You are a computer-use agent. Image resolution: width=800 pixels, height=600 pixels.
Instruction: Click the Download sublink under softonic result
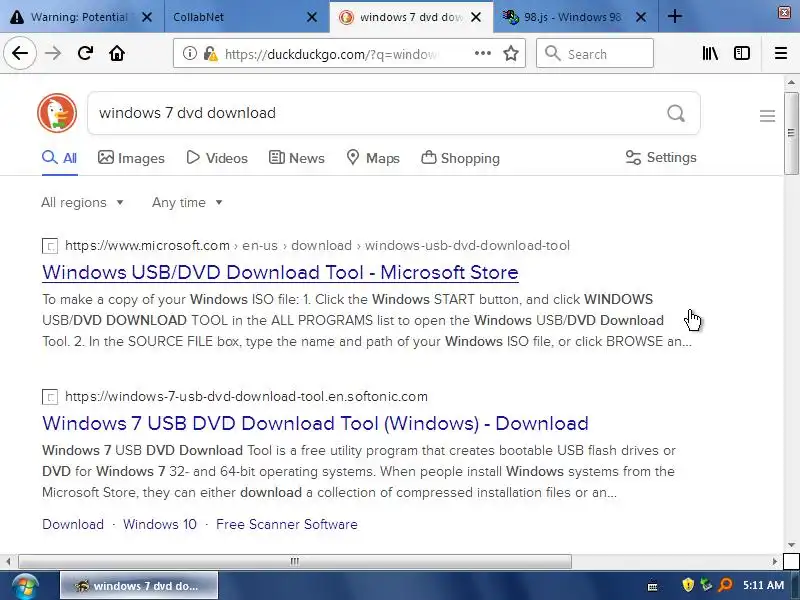coord(73,524)
